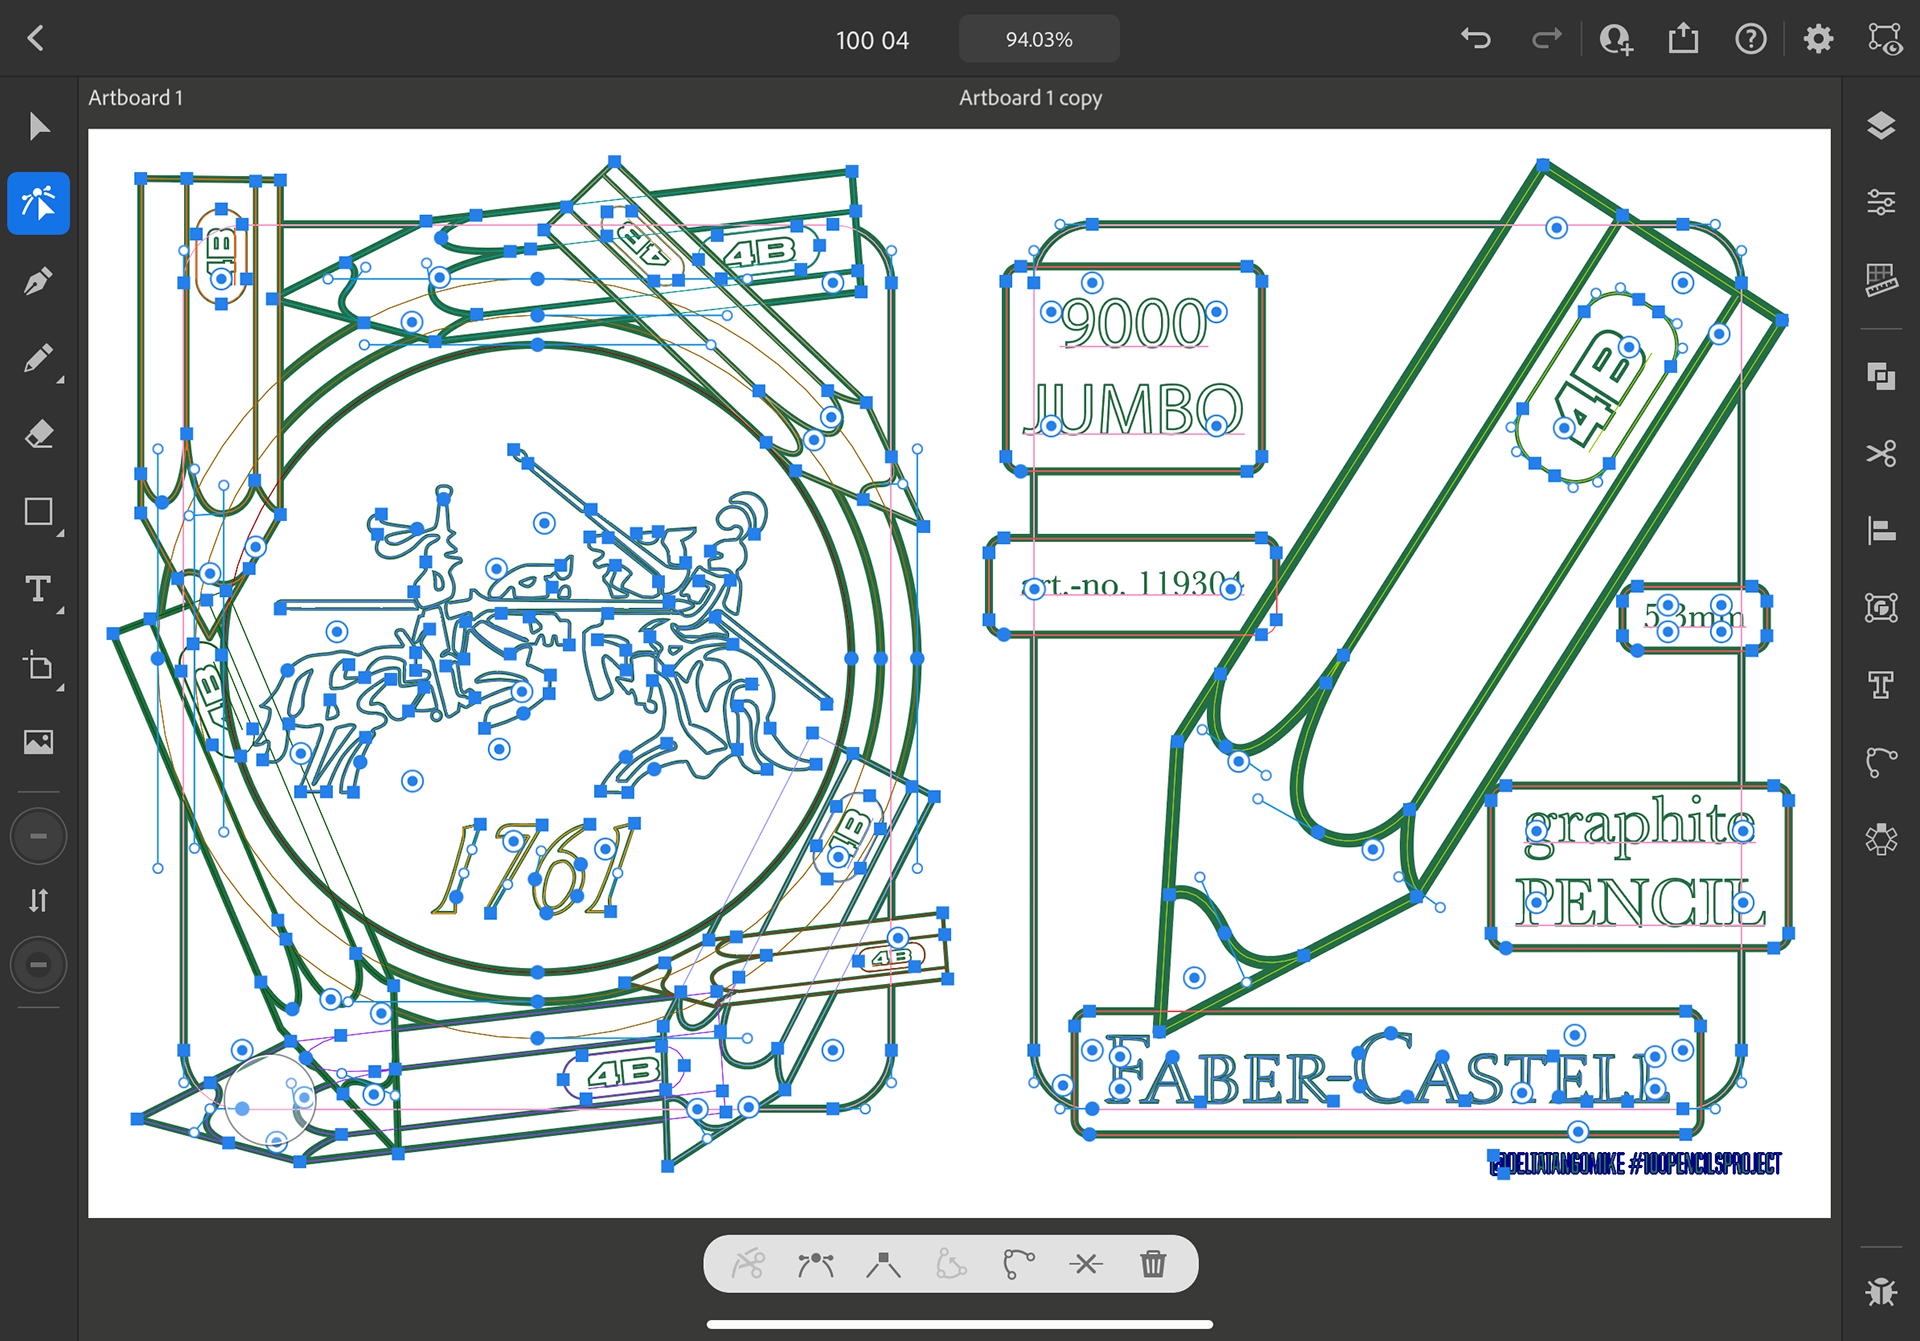Open the Align panel
The width and height of the screenshot is (1920, 1341).
(x=1881, y=530)
